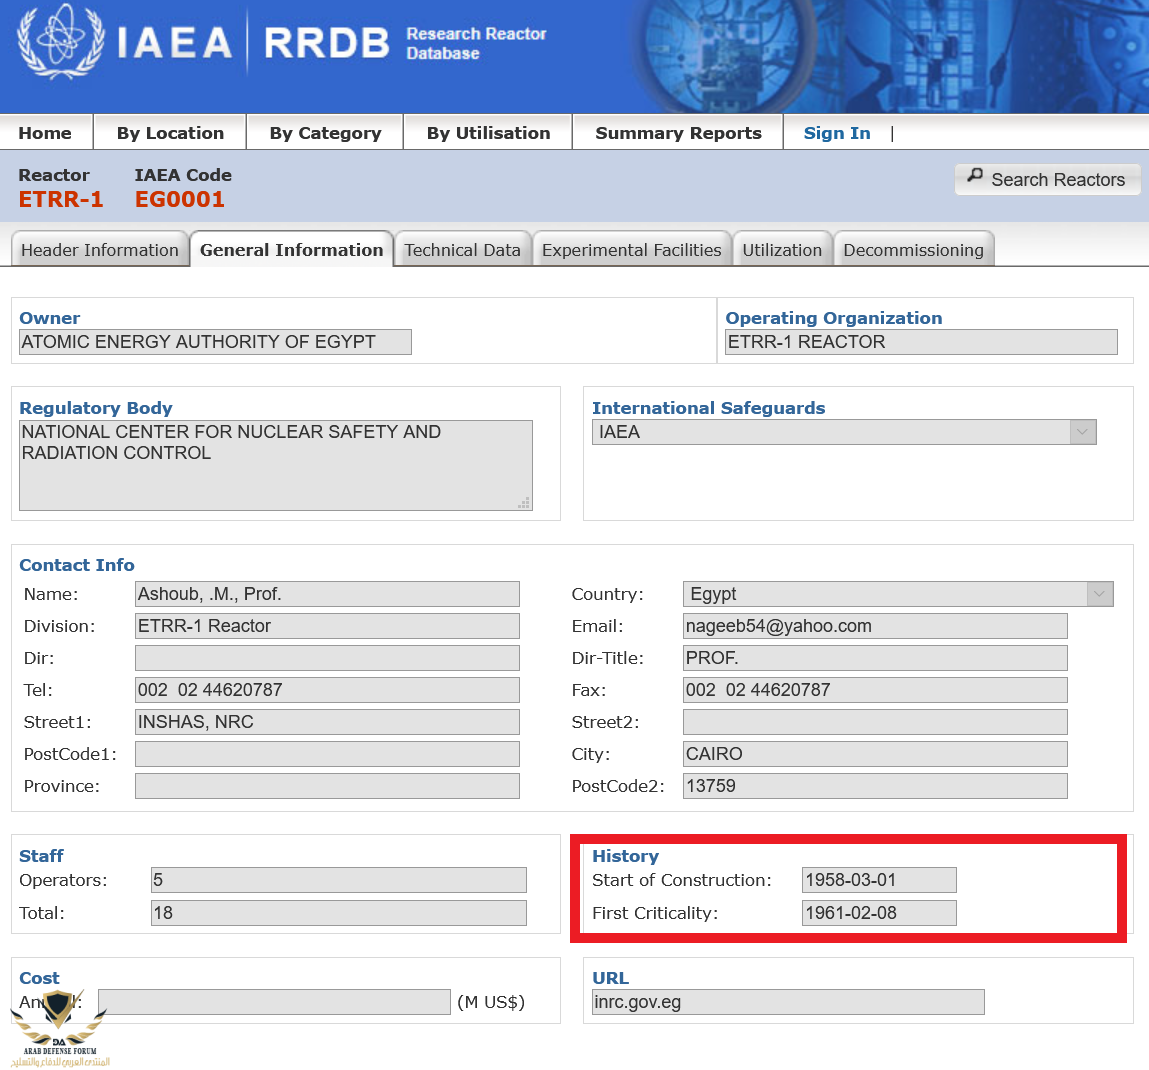
Task: Click the empty Dir field
Action: (x=327, y=657)
